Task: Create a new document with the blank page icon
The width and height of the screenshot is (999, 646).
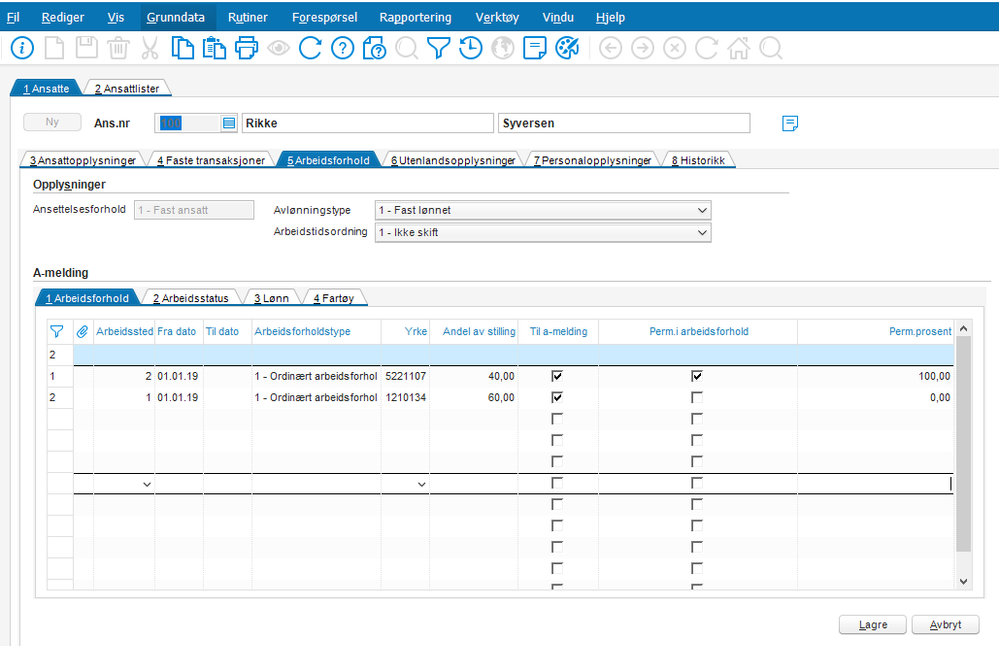Action: pos(54,48)
